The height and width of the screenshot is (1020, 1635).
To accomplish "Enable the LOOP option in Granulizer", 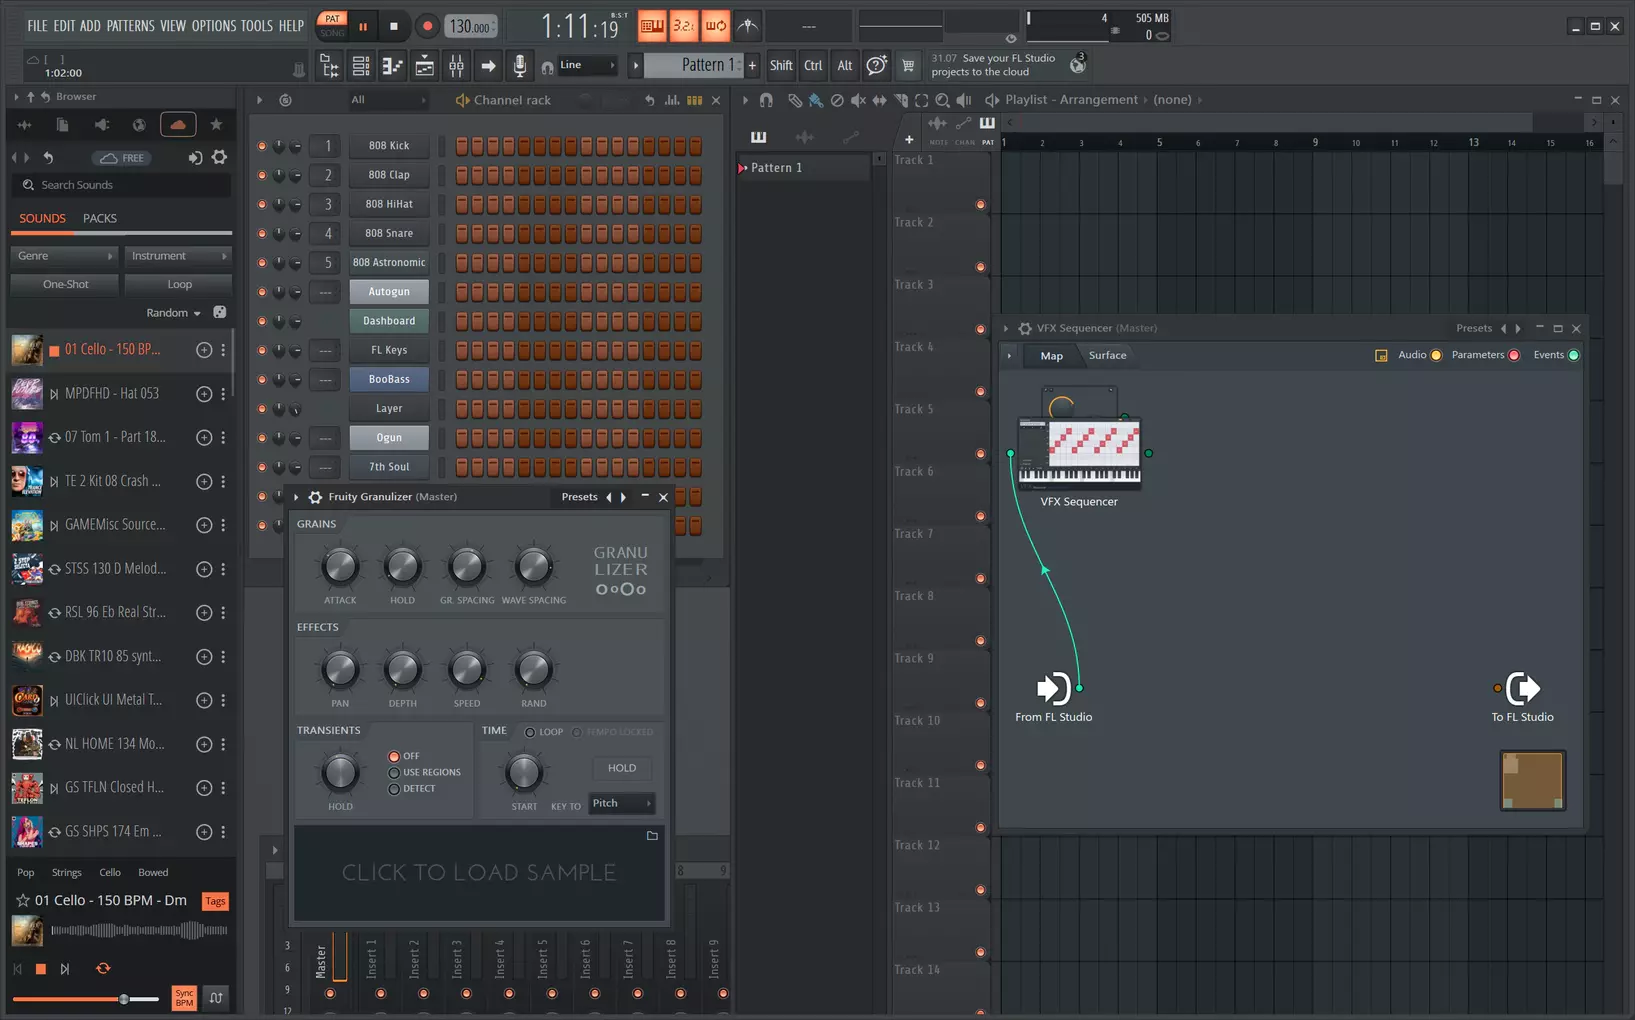I will (530, 732).
